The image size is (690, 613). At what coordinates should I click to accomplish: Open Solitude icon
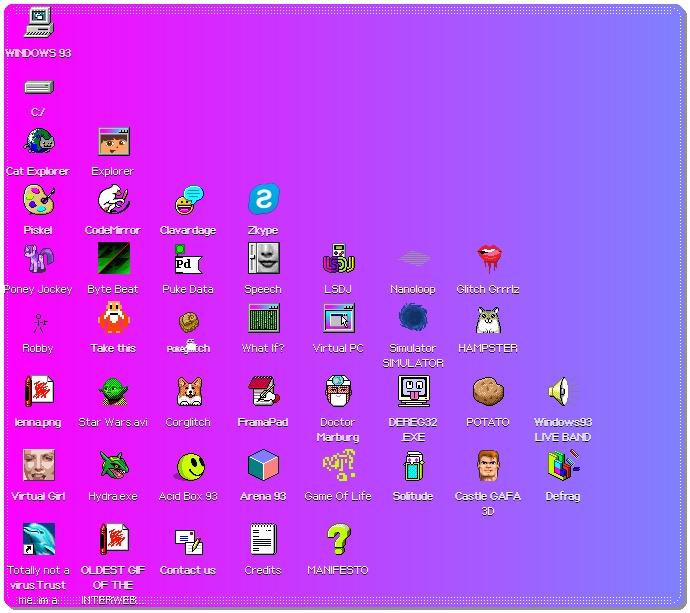tap(414, 466)
